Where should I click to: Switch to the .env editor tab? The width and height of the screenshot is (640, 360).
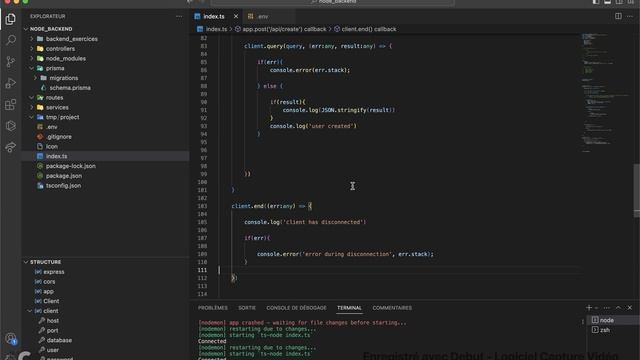[x=263, y=16]
